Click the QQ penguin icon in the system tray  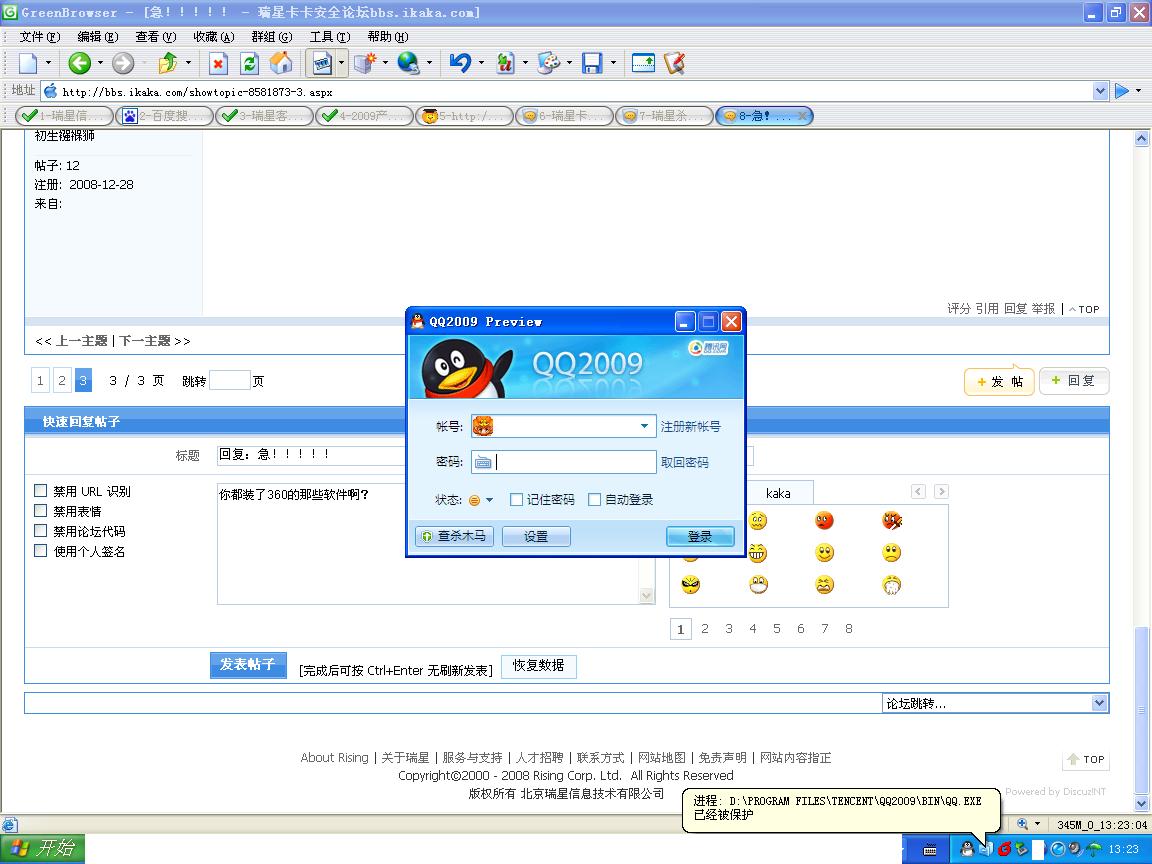coord(967,849)
